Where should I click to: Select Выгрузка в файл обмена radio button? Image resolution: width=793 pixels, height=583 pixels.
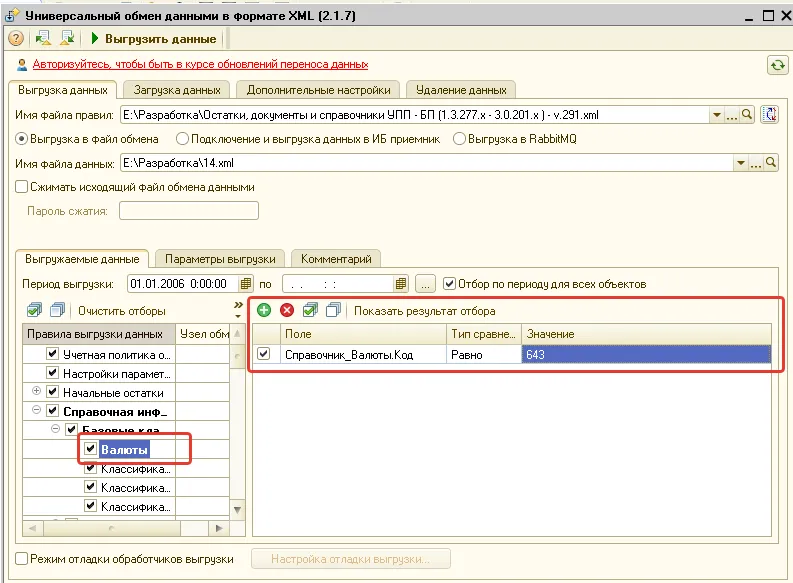pyautogui.click(x=21, y=139)
